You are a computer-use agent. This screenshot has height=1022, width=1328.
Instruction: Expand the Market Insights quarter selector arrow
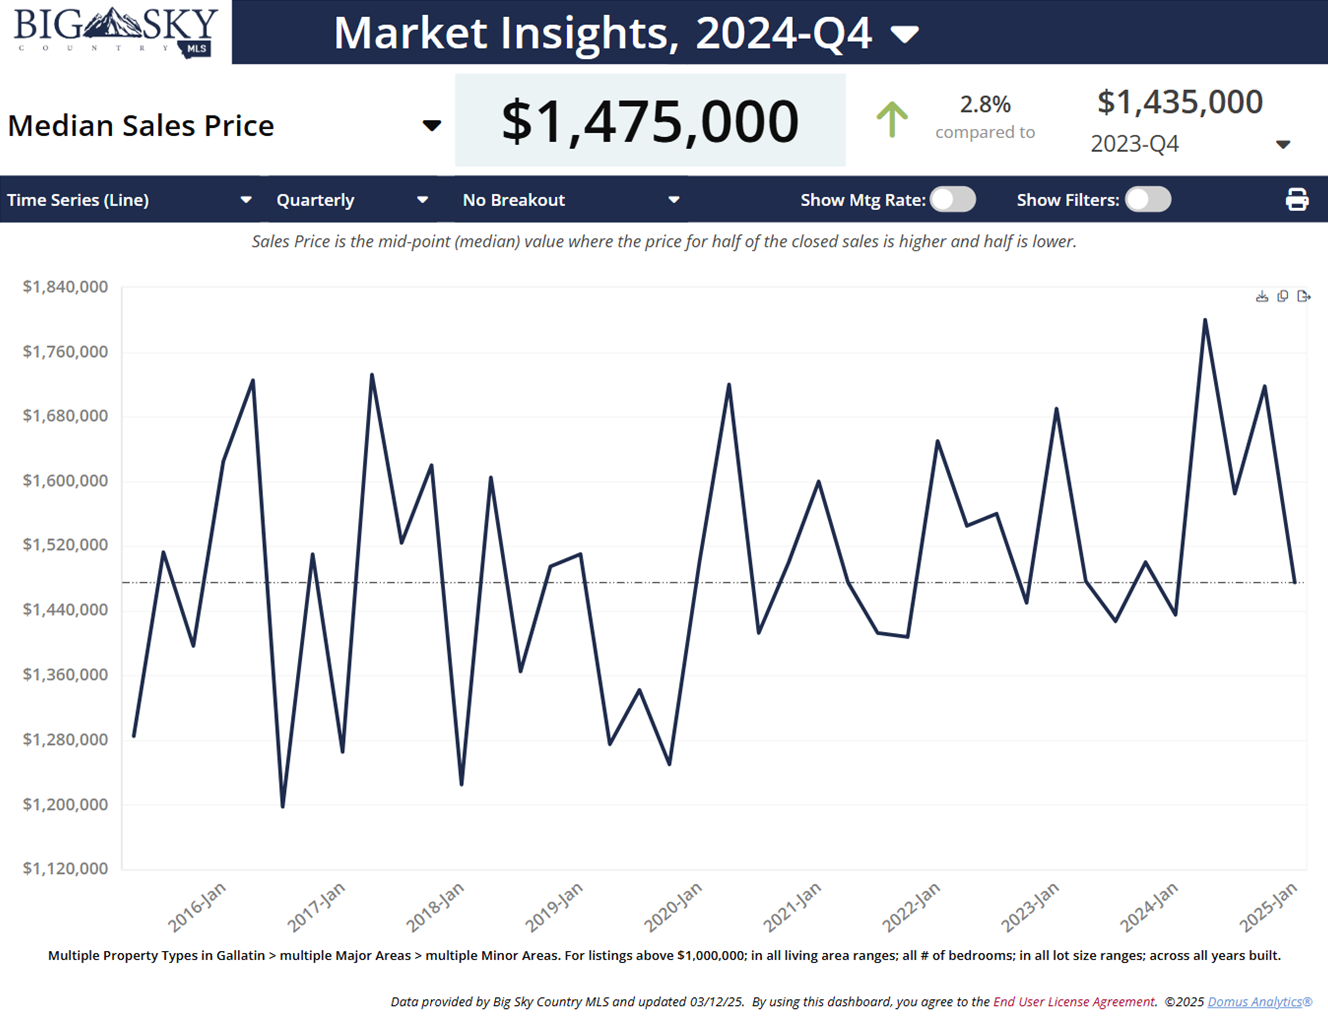coord(905,35)
